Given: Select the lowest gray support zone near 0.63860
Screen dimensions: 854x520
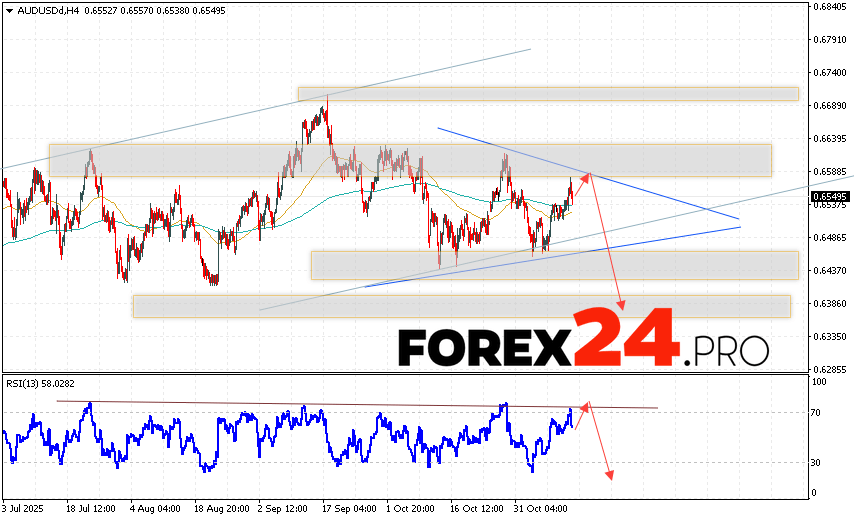Looking at the screenshot, I should 461,306.
